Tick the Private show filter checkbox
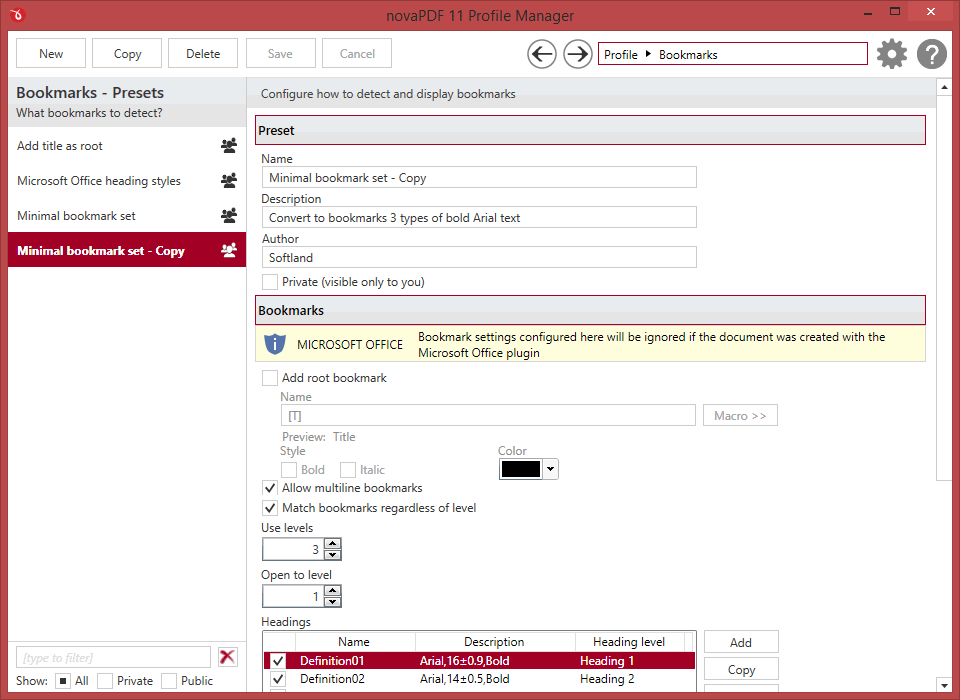This screenshot has width=960, height=700. tap(105, 681)
